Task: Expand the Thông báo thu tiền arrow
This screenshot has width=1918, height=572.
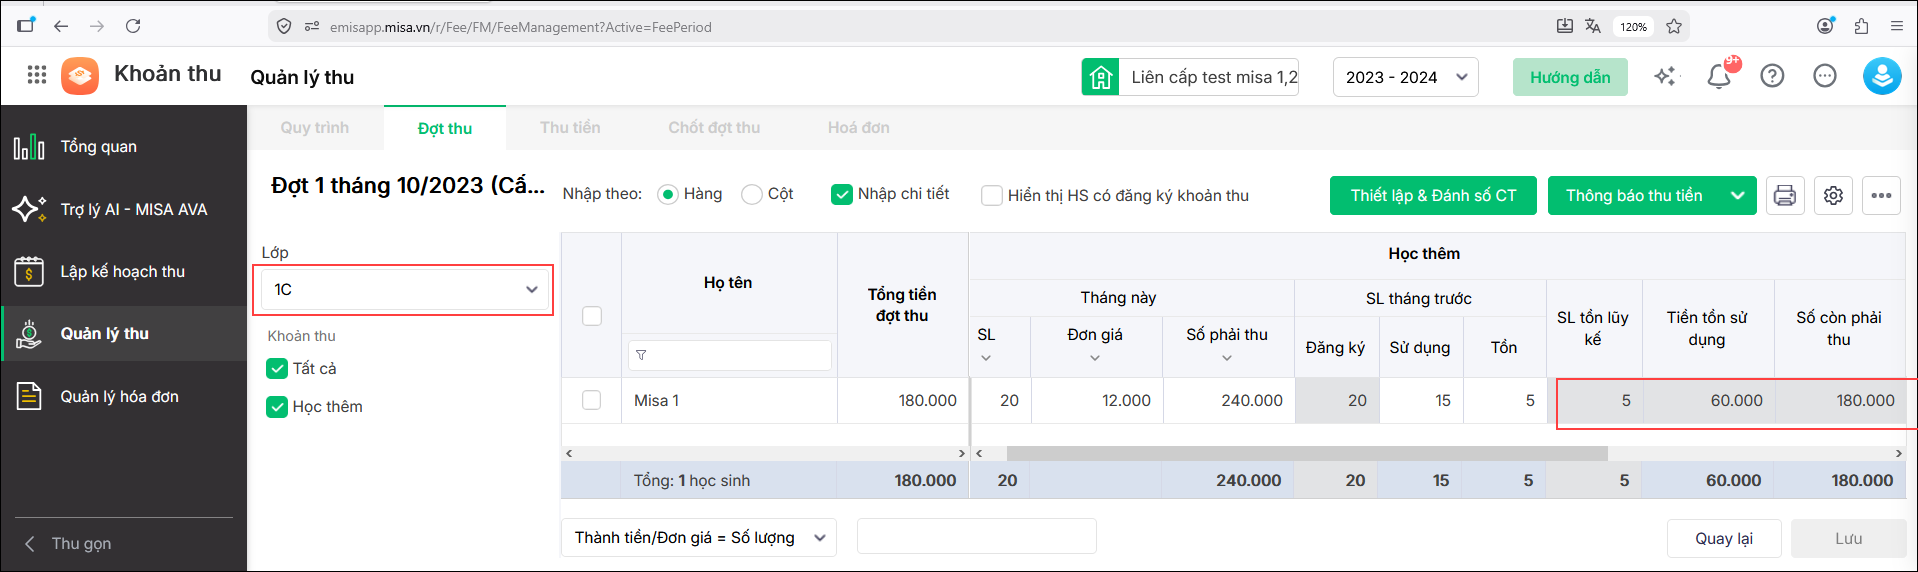Action: click(x=1738, y=196)
